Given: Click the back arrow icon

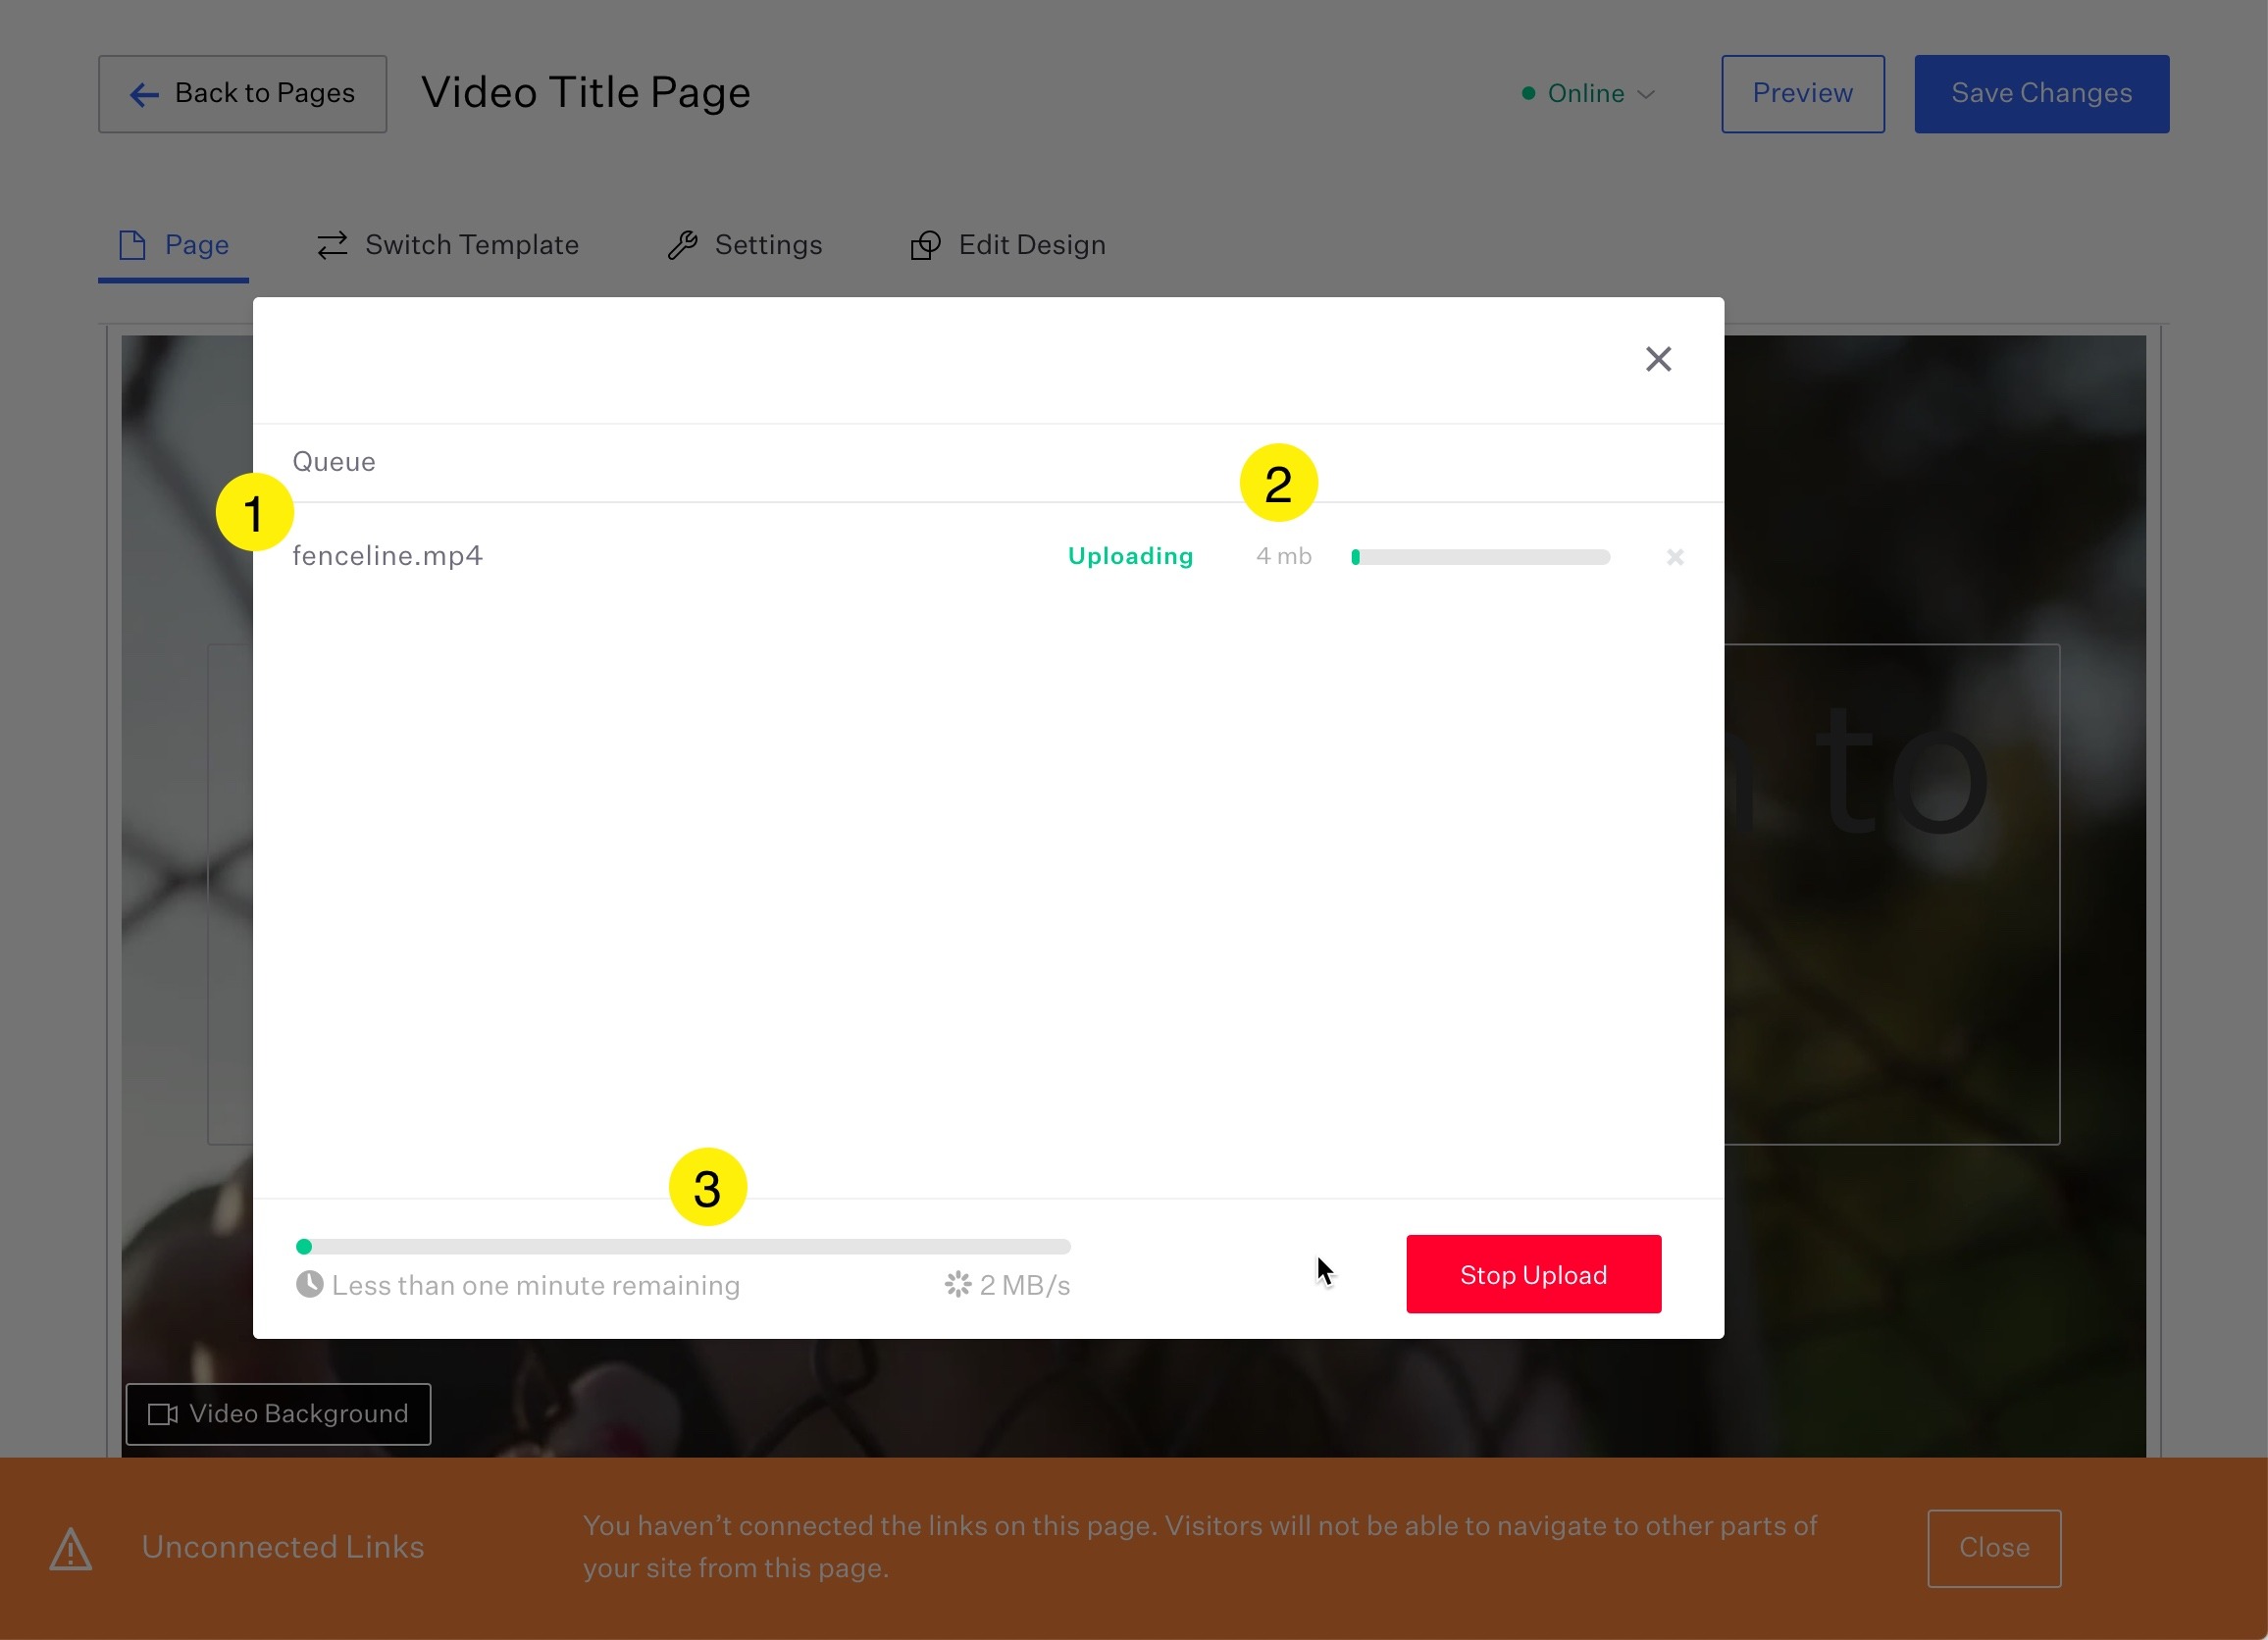Looking at the screenshot, I should pyautogui.click(x=144, y=94).
